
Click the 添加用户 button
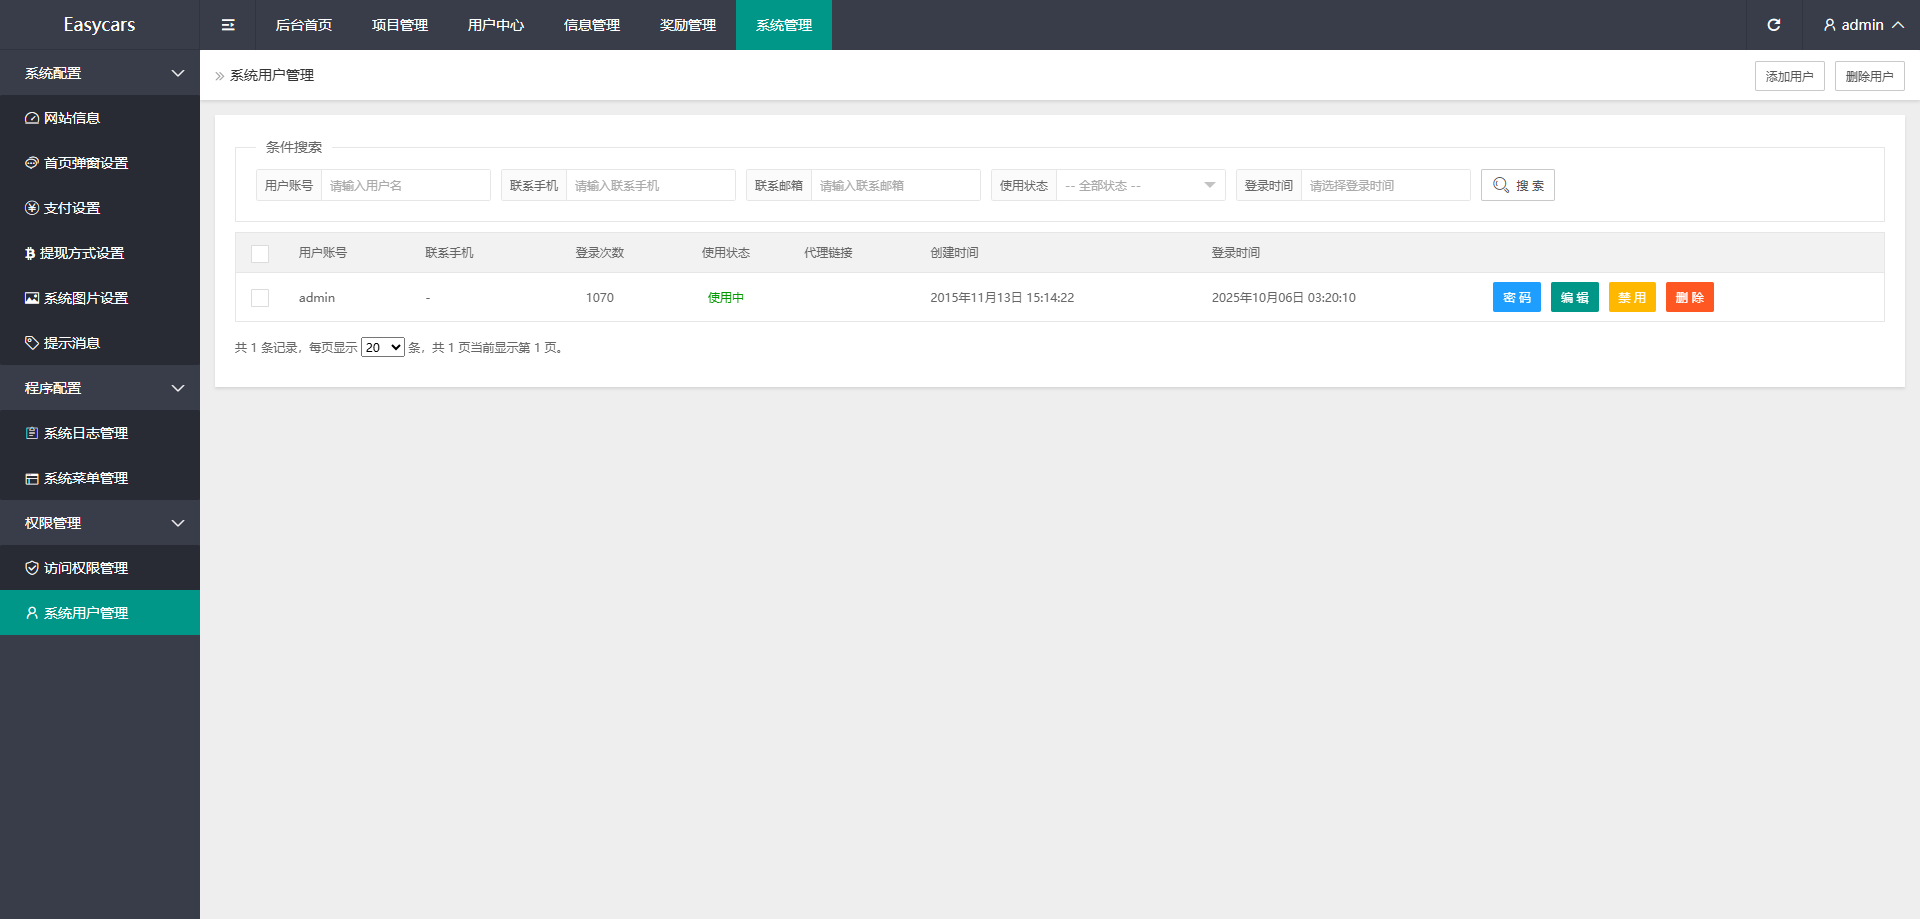[x=1789, y=76]
